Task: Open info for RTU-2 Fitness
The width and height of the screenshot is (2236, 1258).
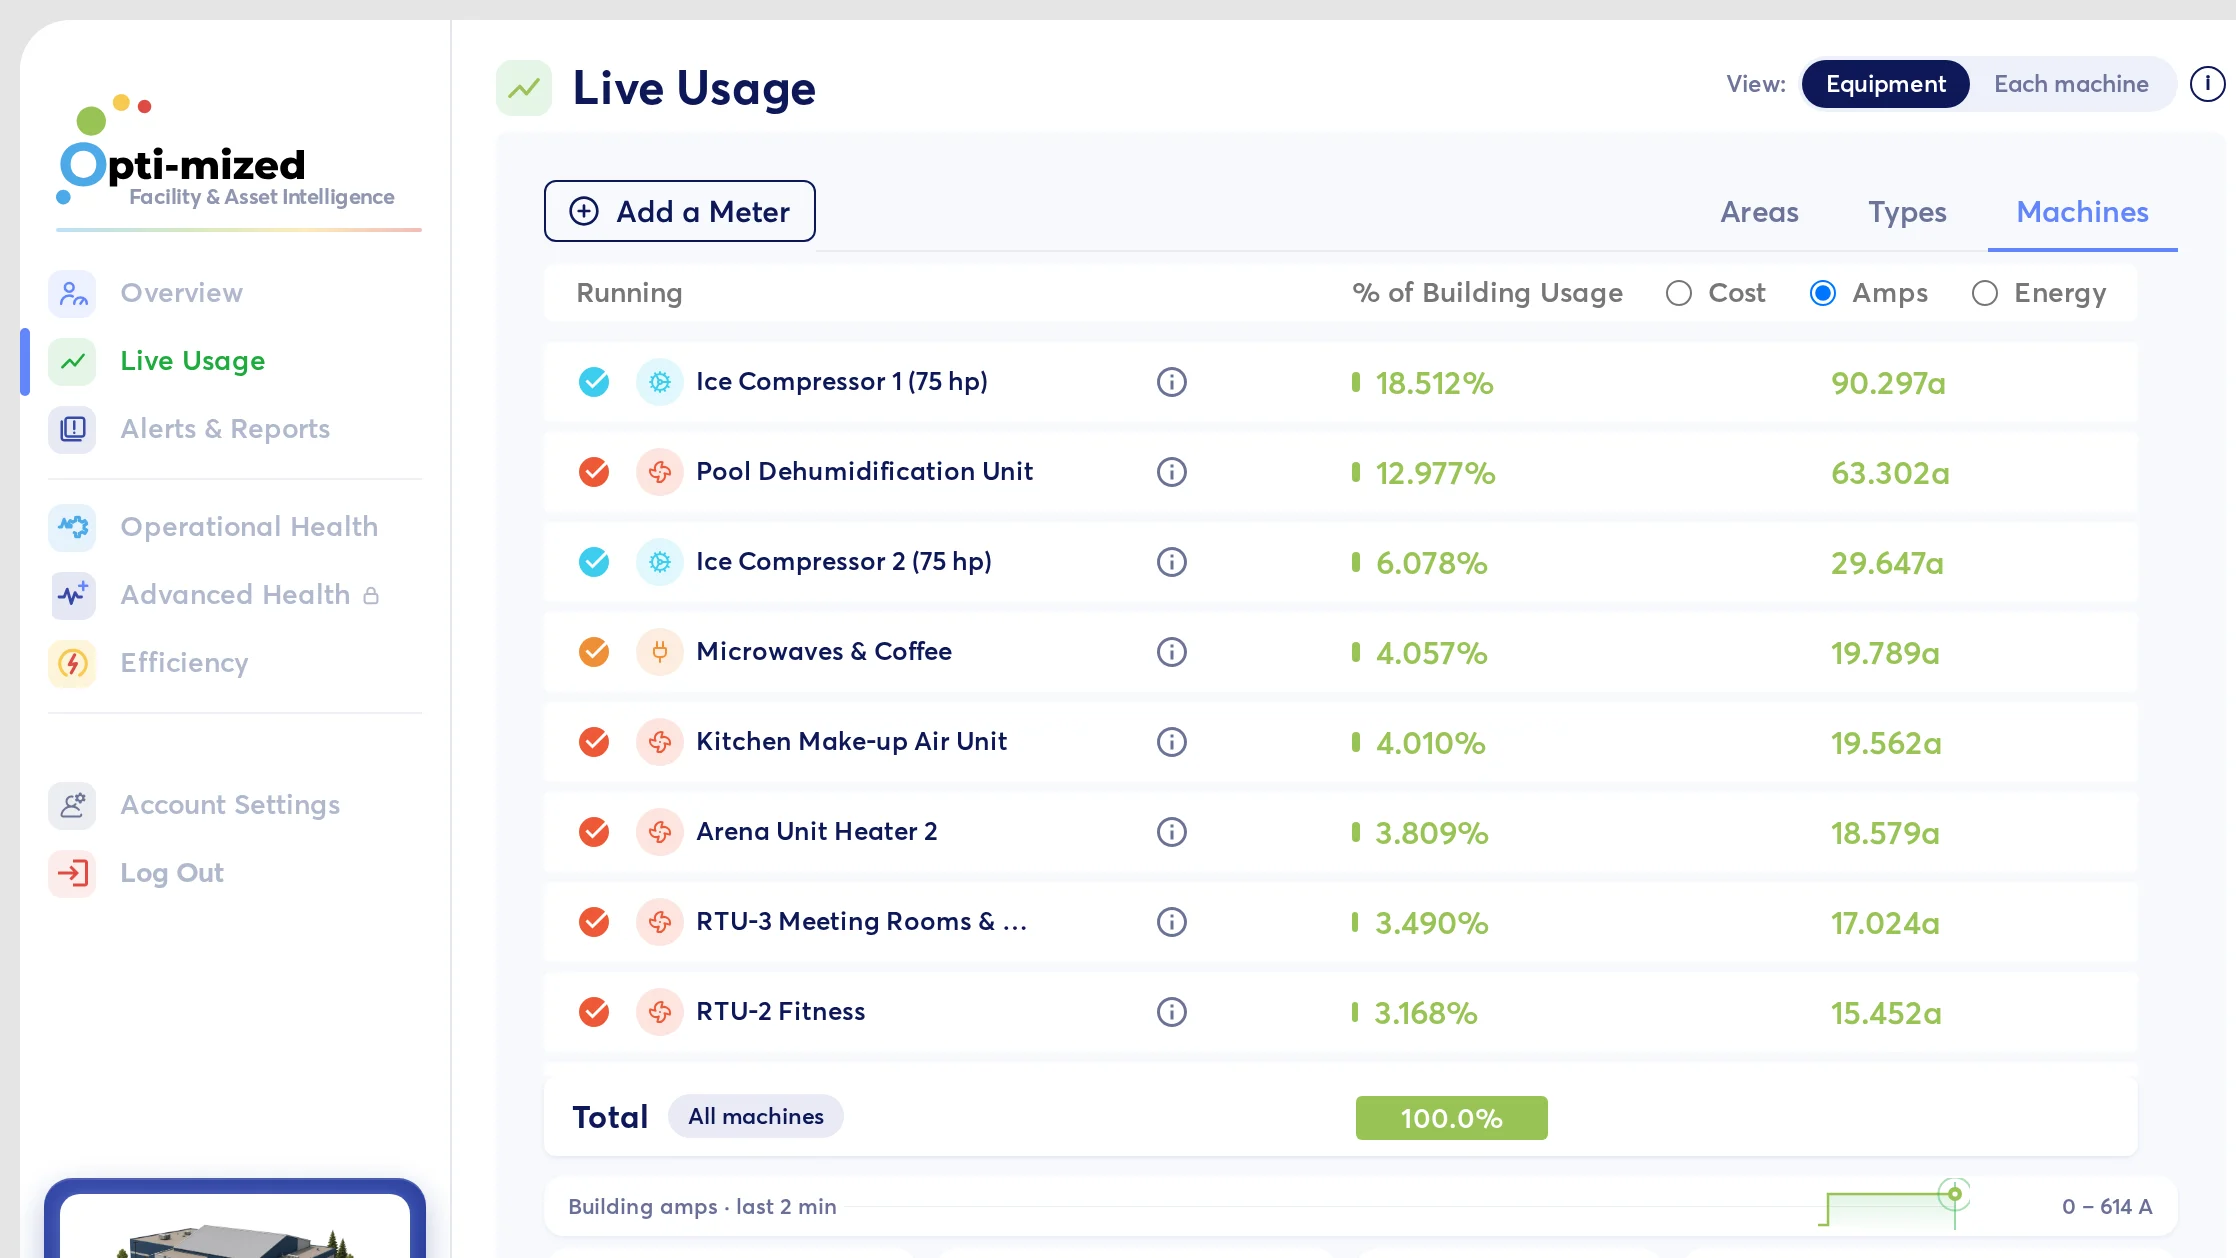Action: (1171, 1012)
